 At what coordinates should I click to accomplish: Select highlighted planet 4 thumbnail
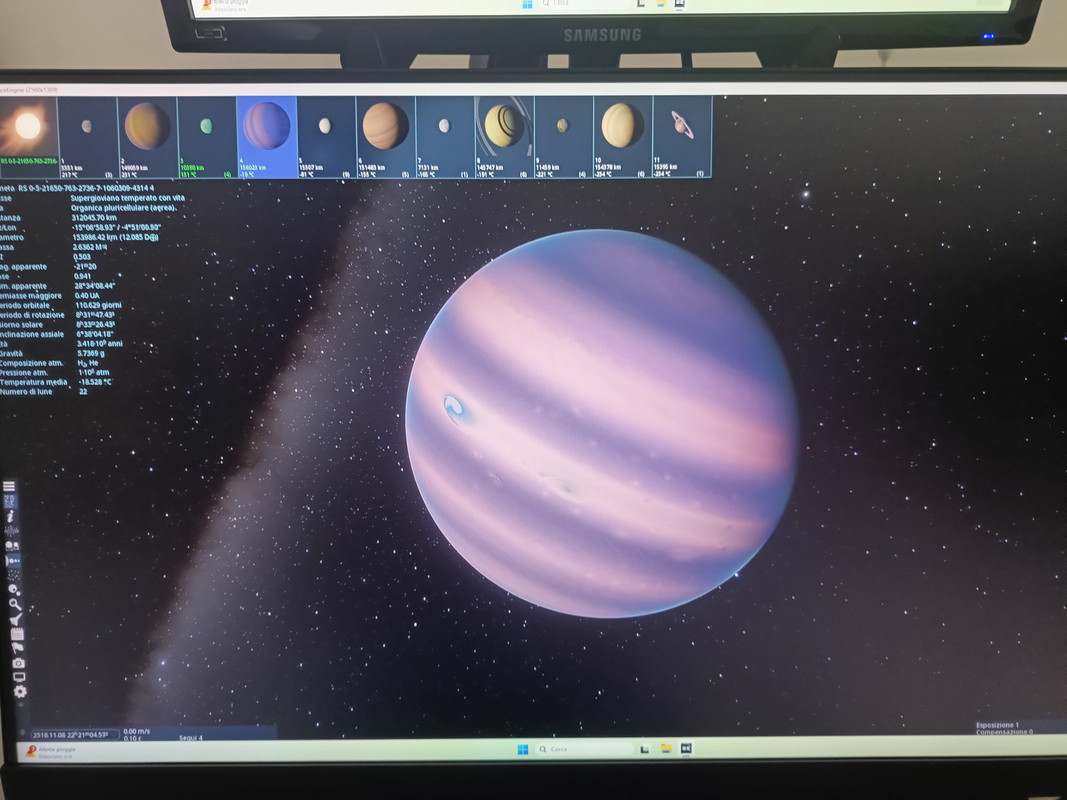click(267, 137)
